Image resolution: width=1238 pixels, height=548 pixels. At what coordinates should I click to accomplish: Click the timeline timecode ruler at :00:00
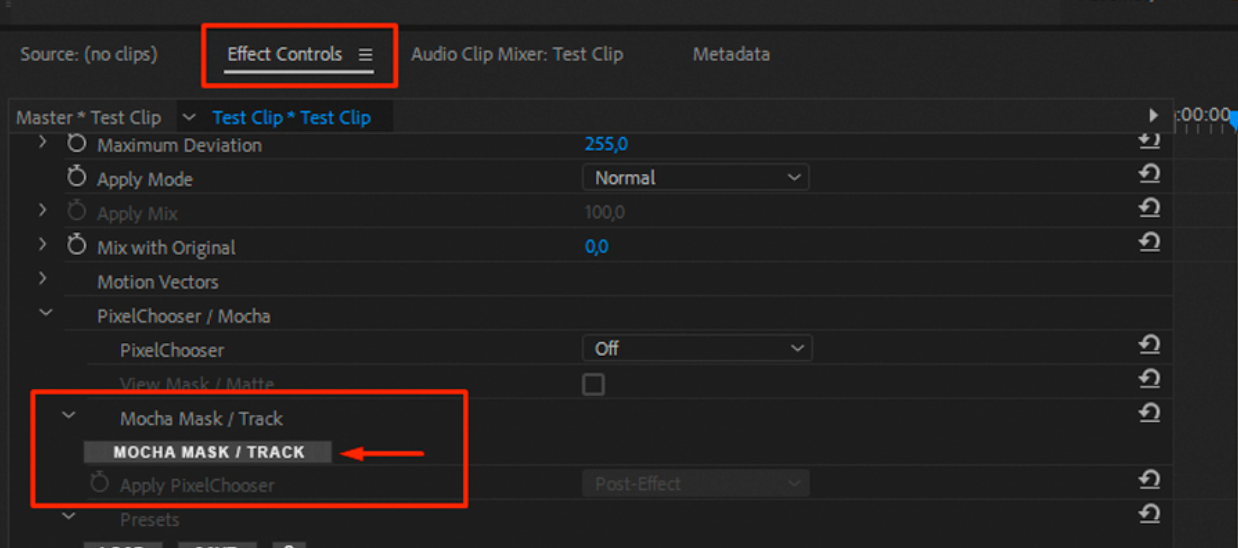(1205, 115)
